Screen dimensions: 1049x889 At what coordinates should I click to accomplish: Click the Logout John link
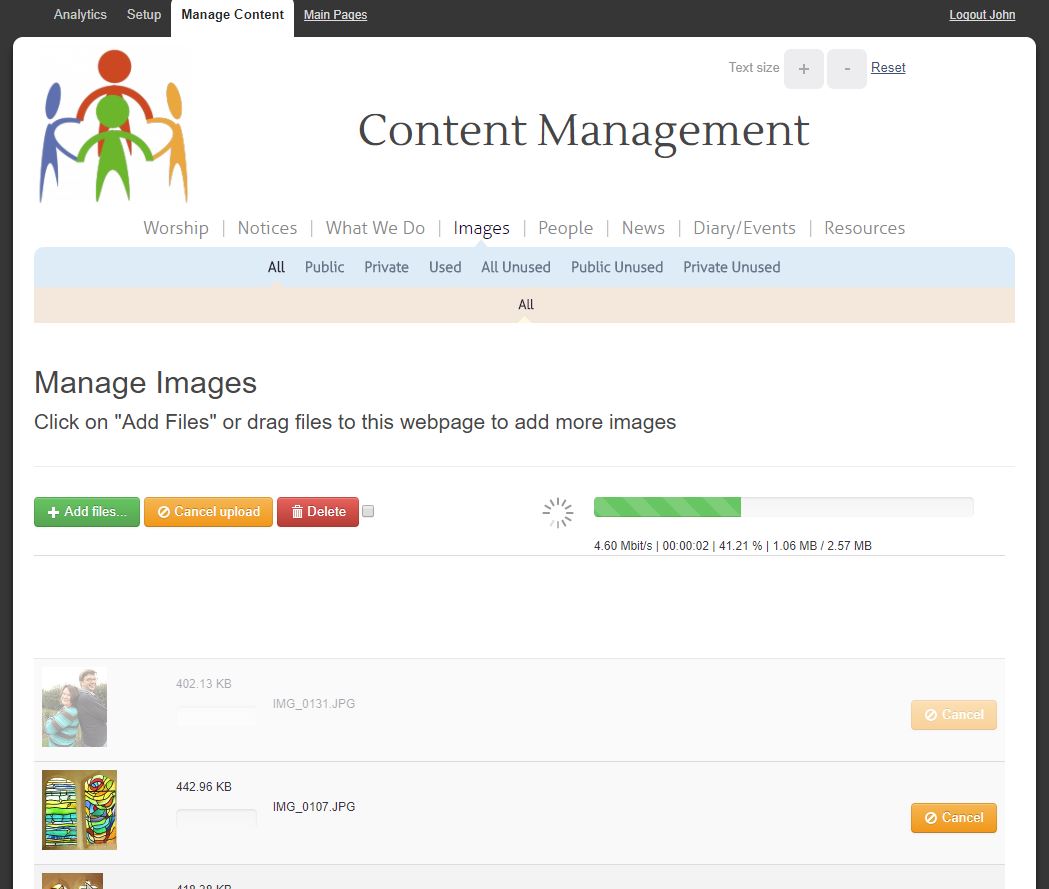[x=981, y=15]
